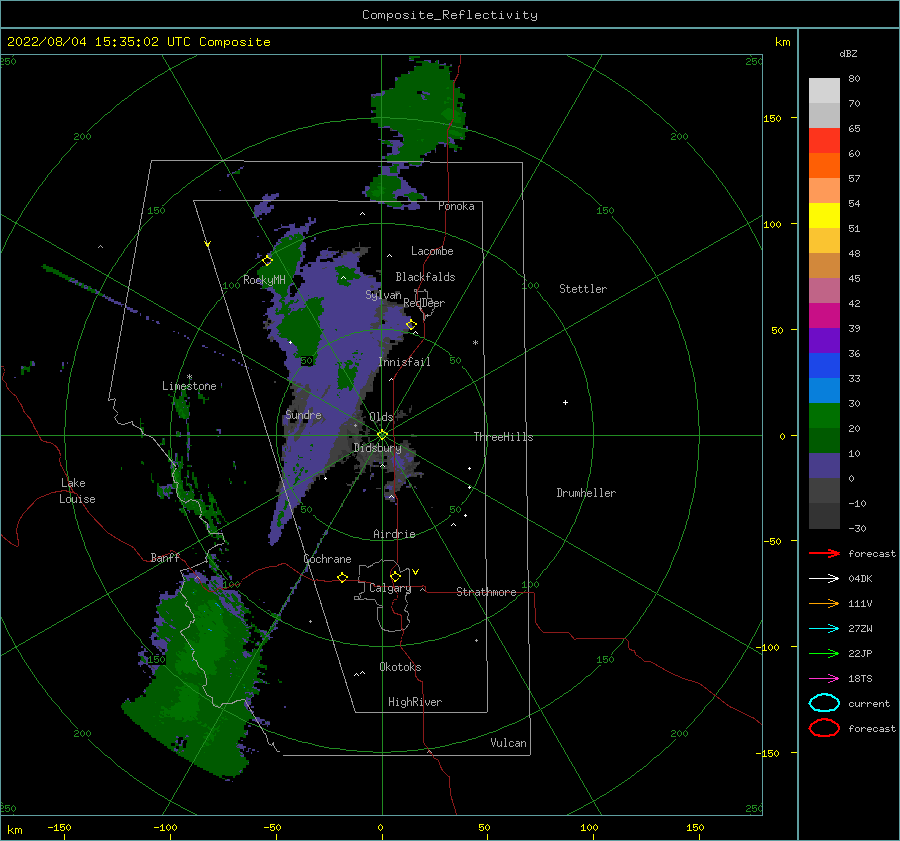
Task: Click the cyan current ellipse icon
Action: point(824,703)
